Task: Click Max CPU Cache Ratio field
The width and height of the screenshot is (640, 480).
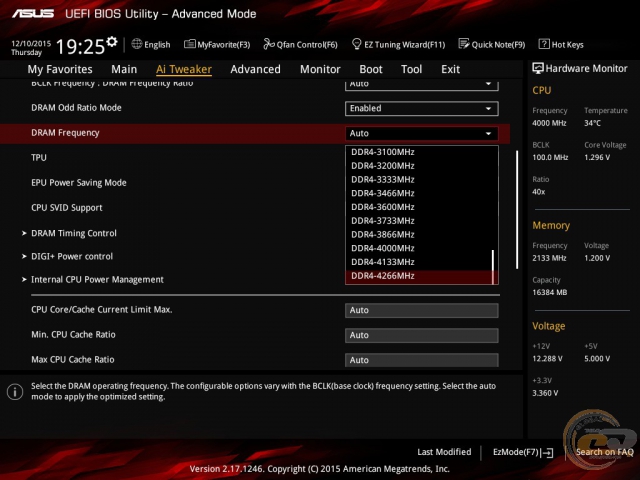Action: [422, 360]
